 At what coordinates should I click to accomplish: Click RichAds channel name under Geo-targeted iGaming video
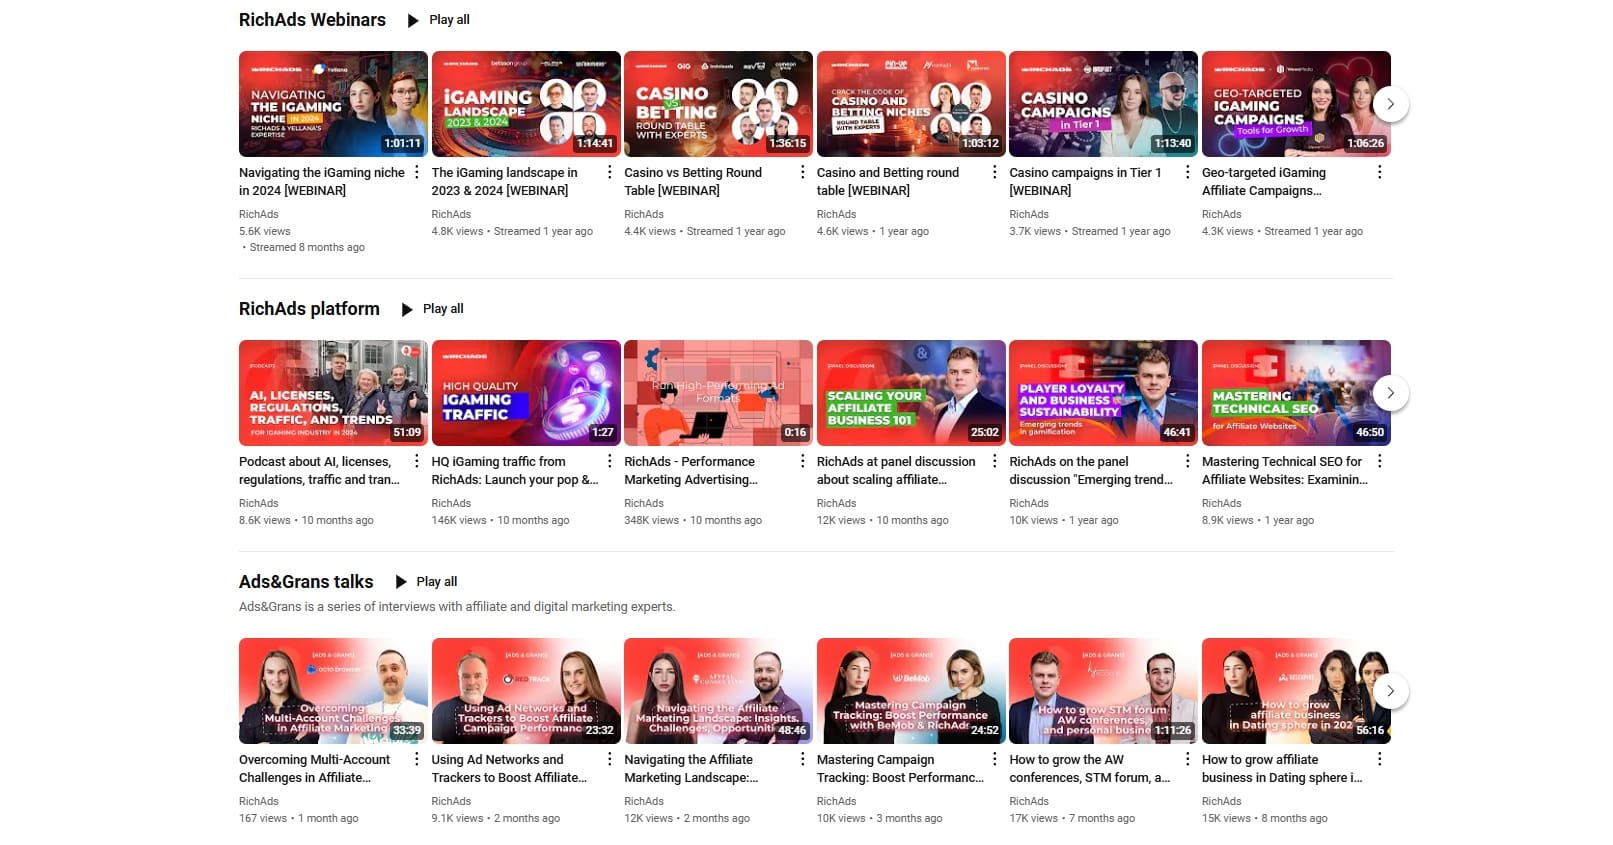pos(1222,214)
